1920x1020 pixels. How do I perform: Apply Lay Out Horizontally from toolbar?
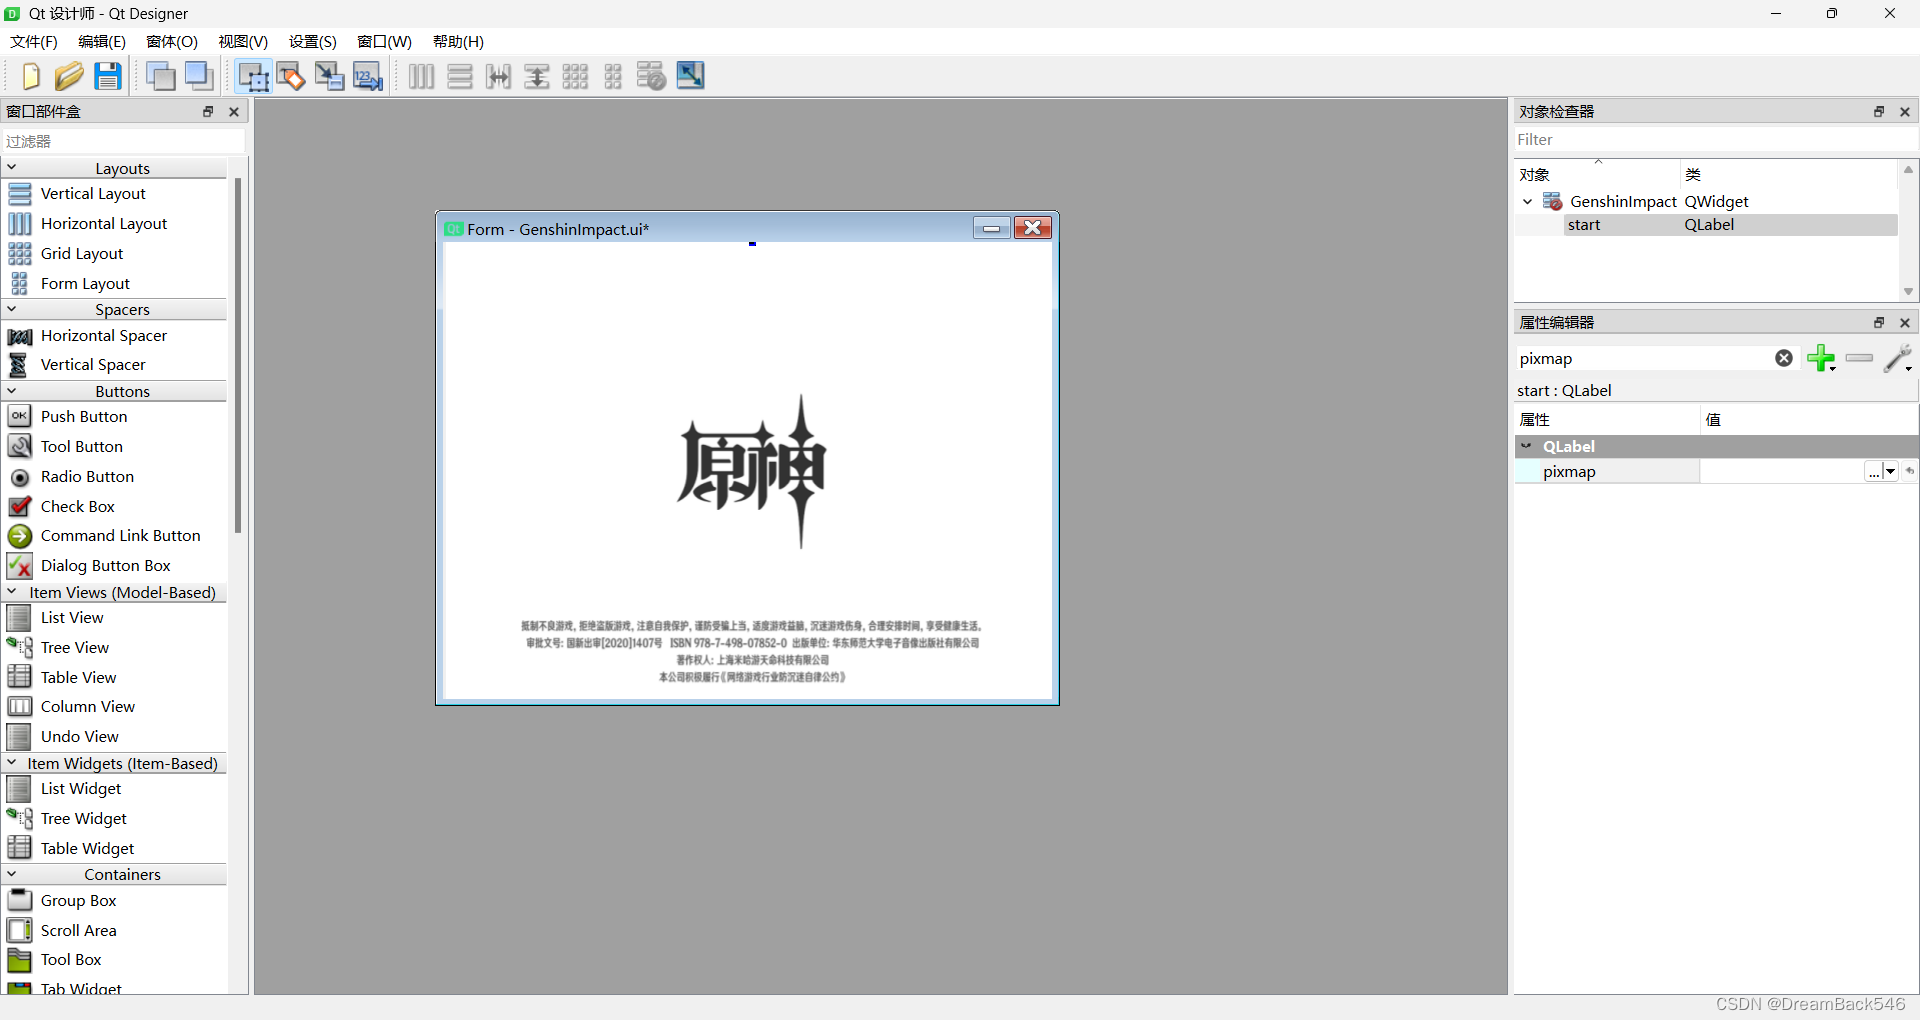(421, 76)
